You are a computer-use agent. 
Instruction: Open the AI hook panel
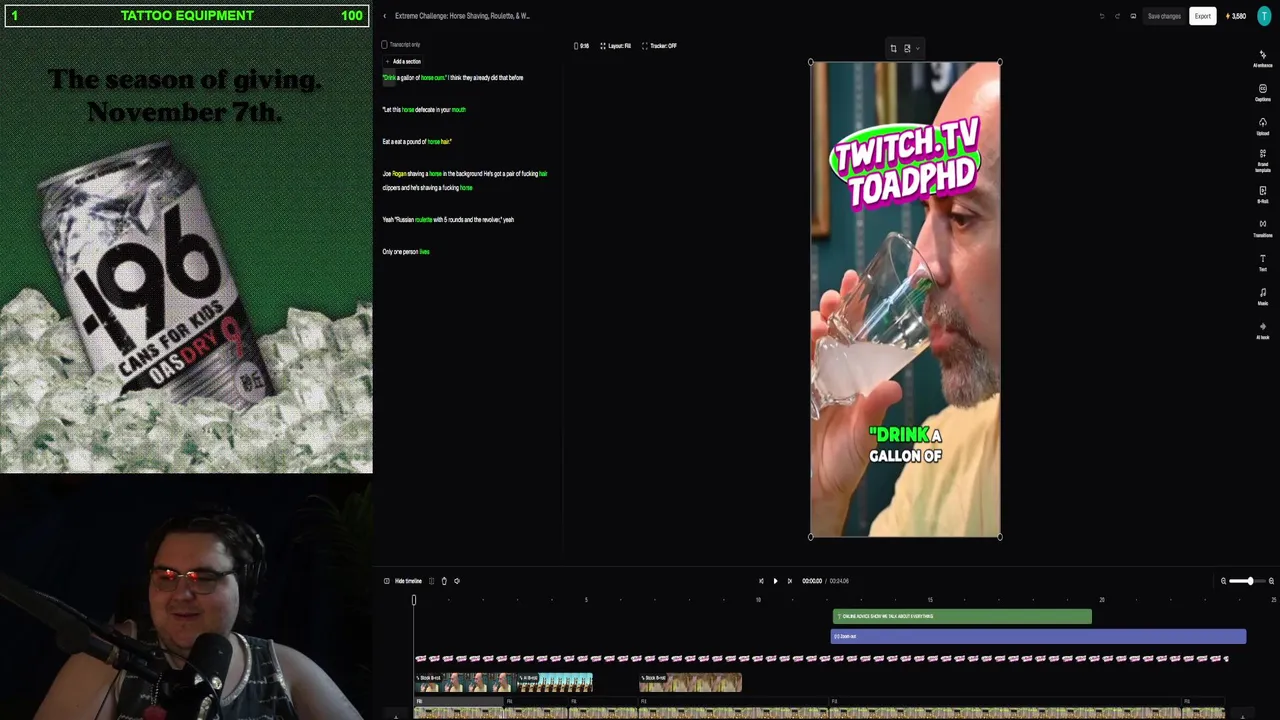click(x=1262, y=330)
